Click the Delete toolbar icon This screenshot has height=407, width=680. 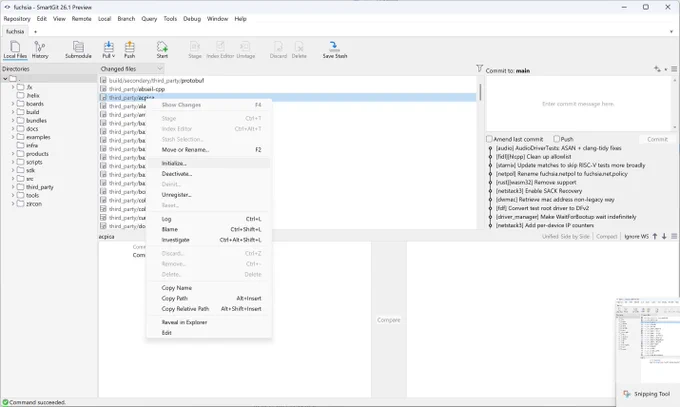299,49
